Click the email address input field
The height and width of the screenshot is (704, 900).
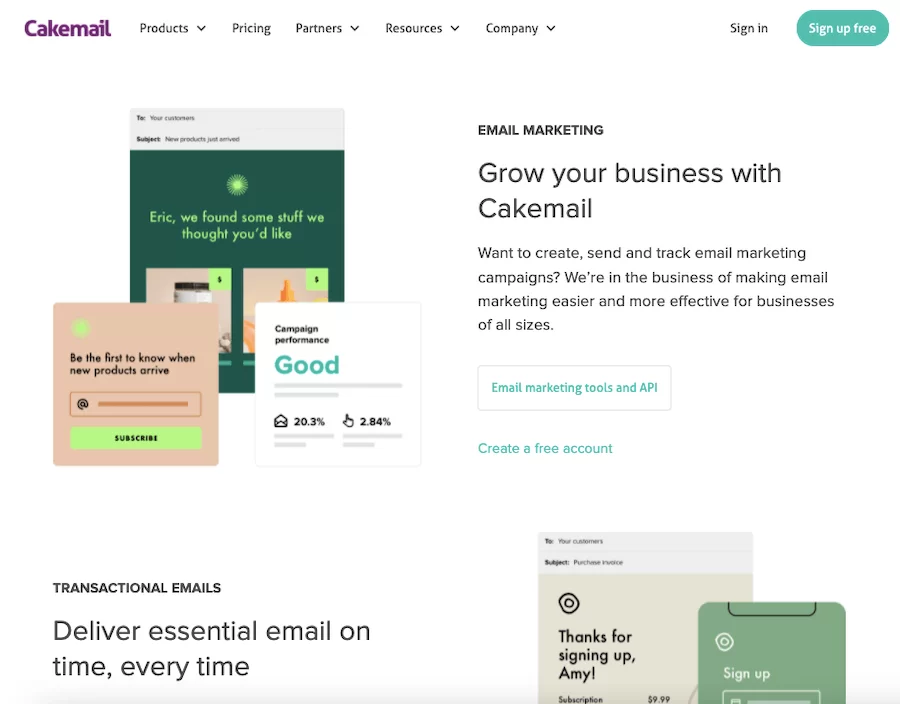tap(143, 404)
